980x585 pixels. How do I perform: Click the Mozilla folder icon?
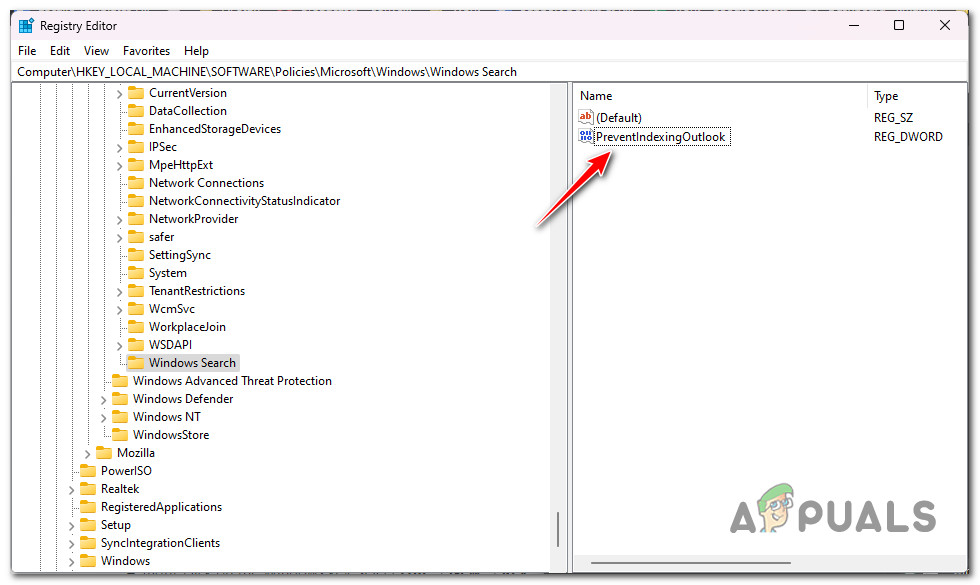click(x=104, y=453)
